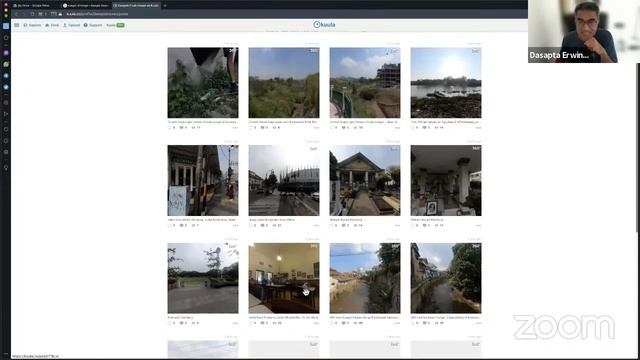This screenshot has width=640, height=360.
Task: Open more options for wet road post
Action: click(316, 225)
